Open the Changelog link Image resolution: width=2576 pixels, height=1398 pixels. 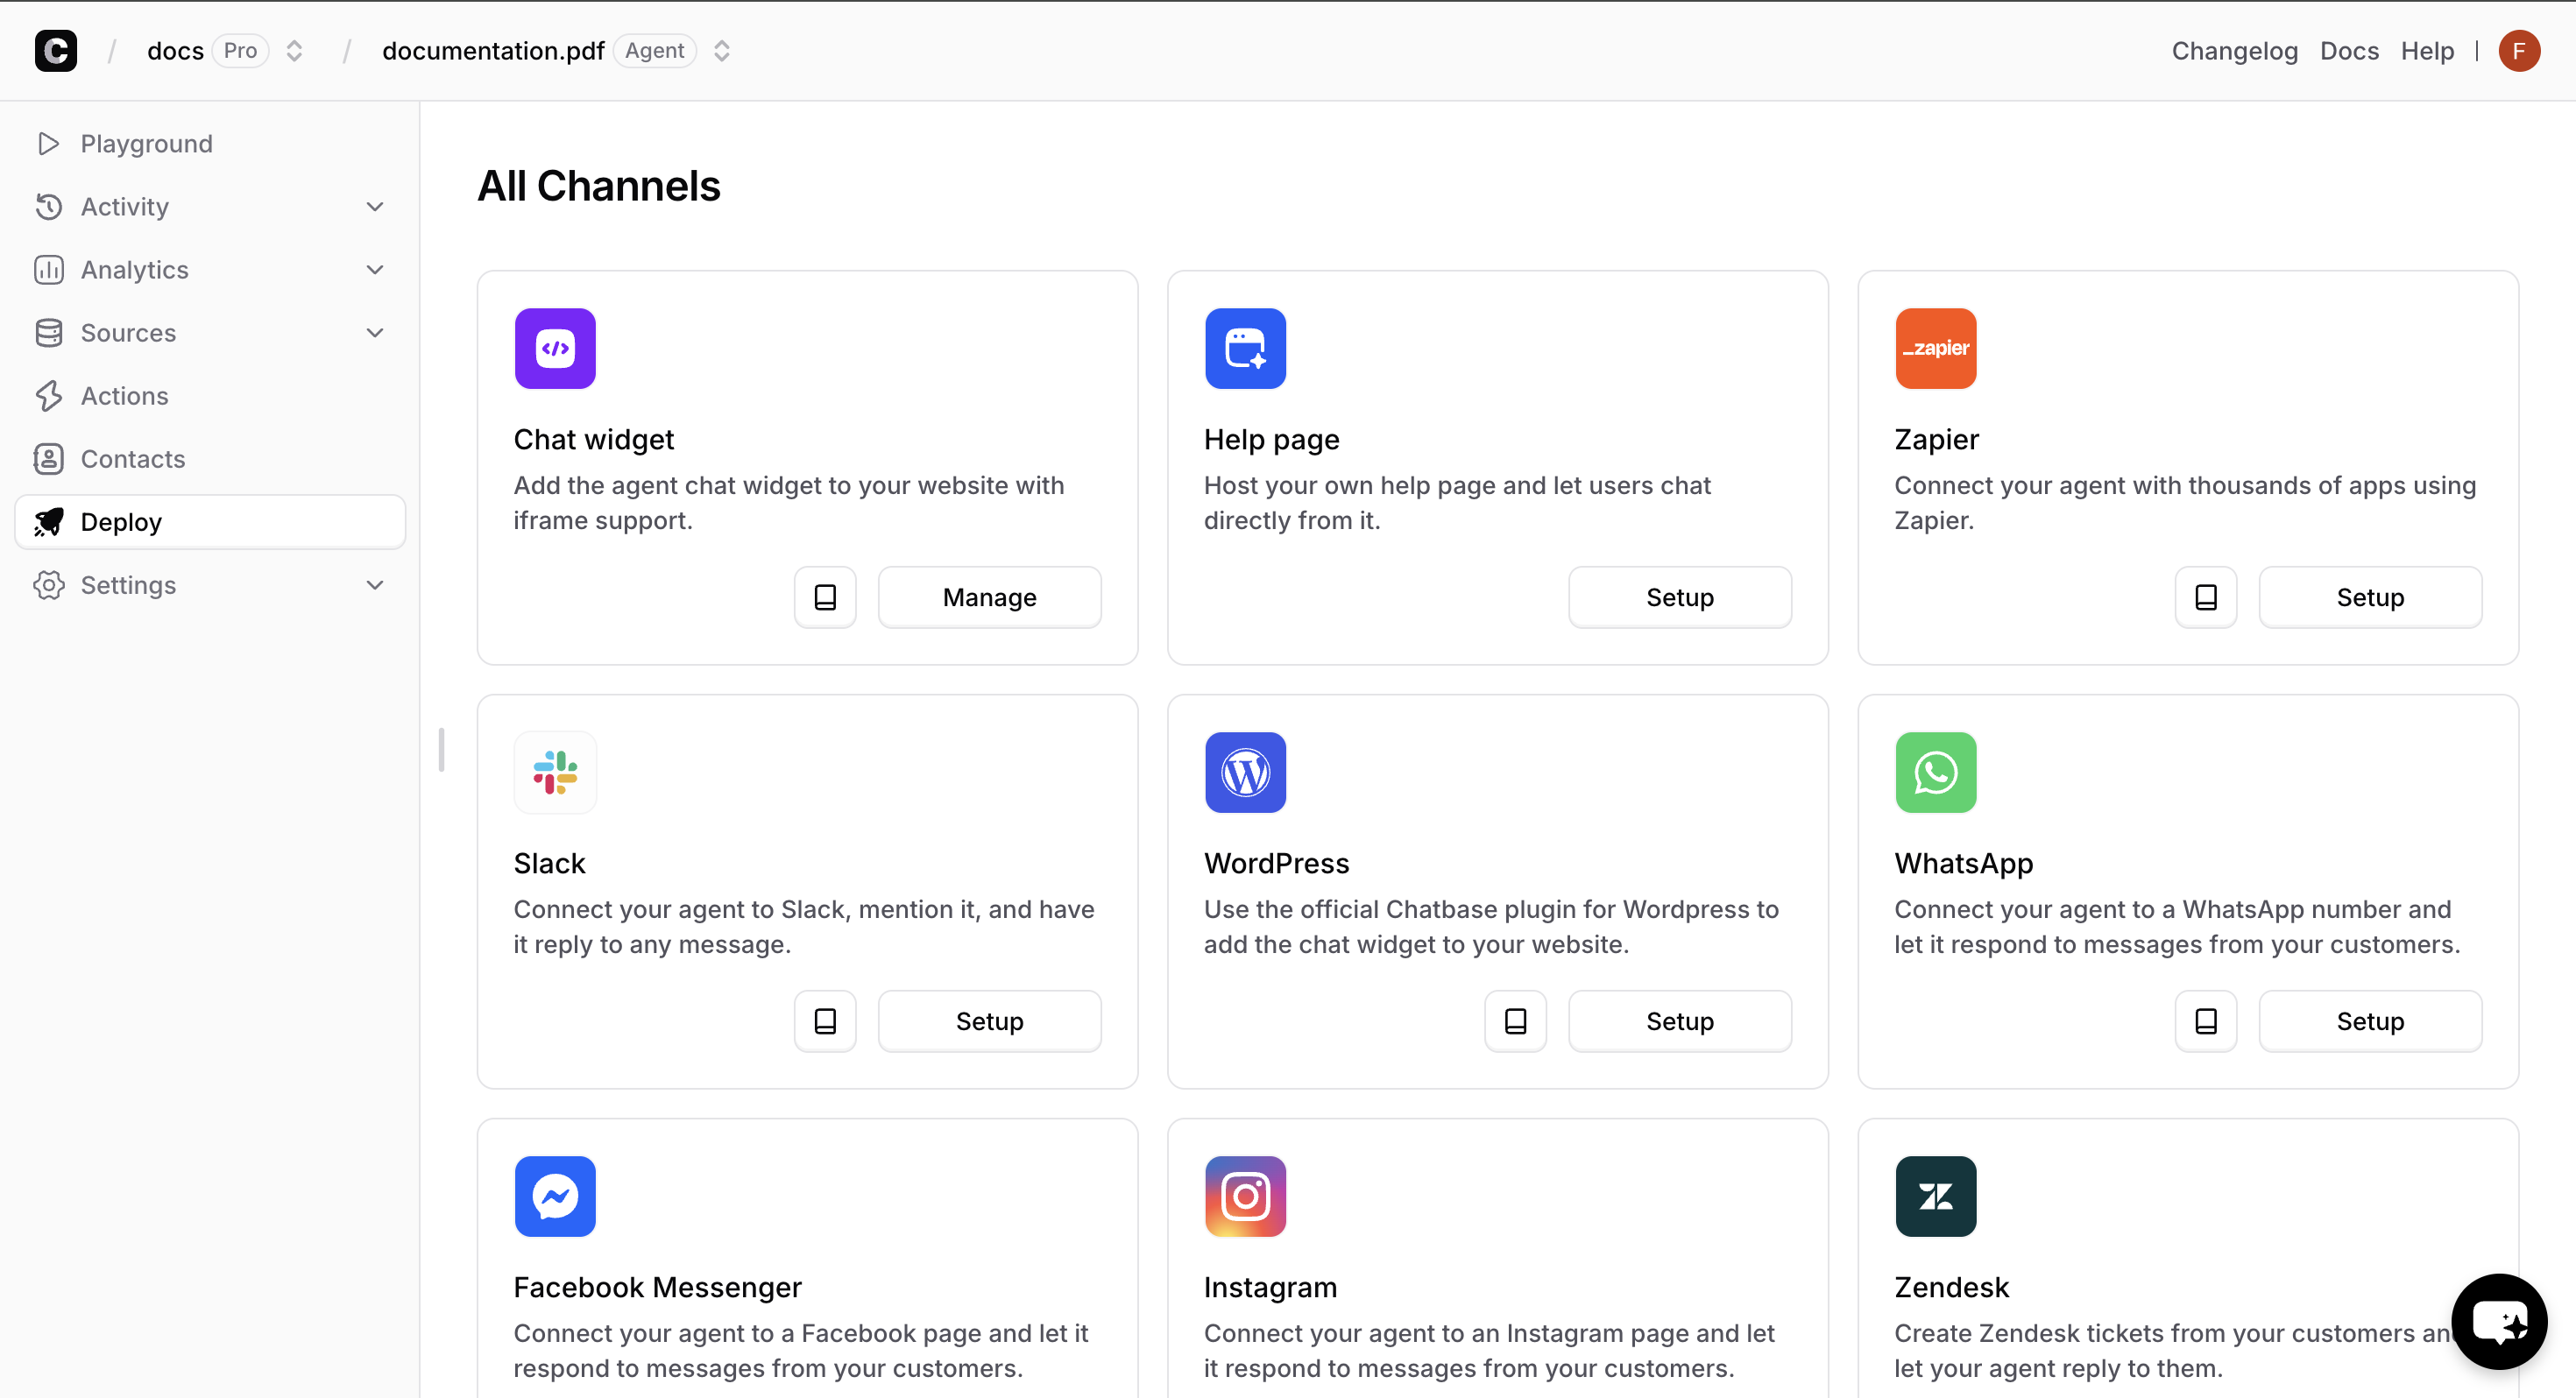point(2234,51)
